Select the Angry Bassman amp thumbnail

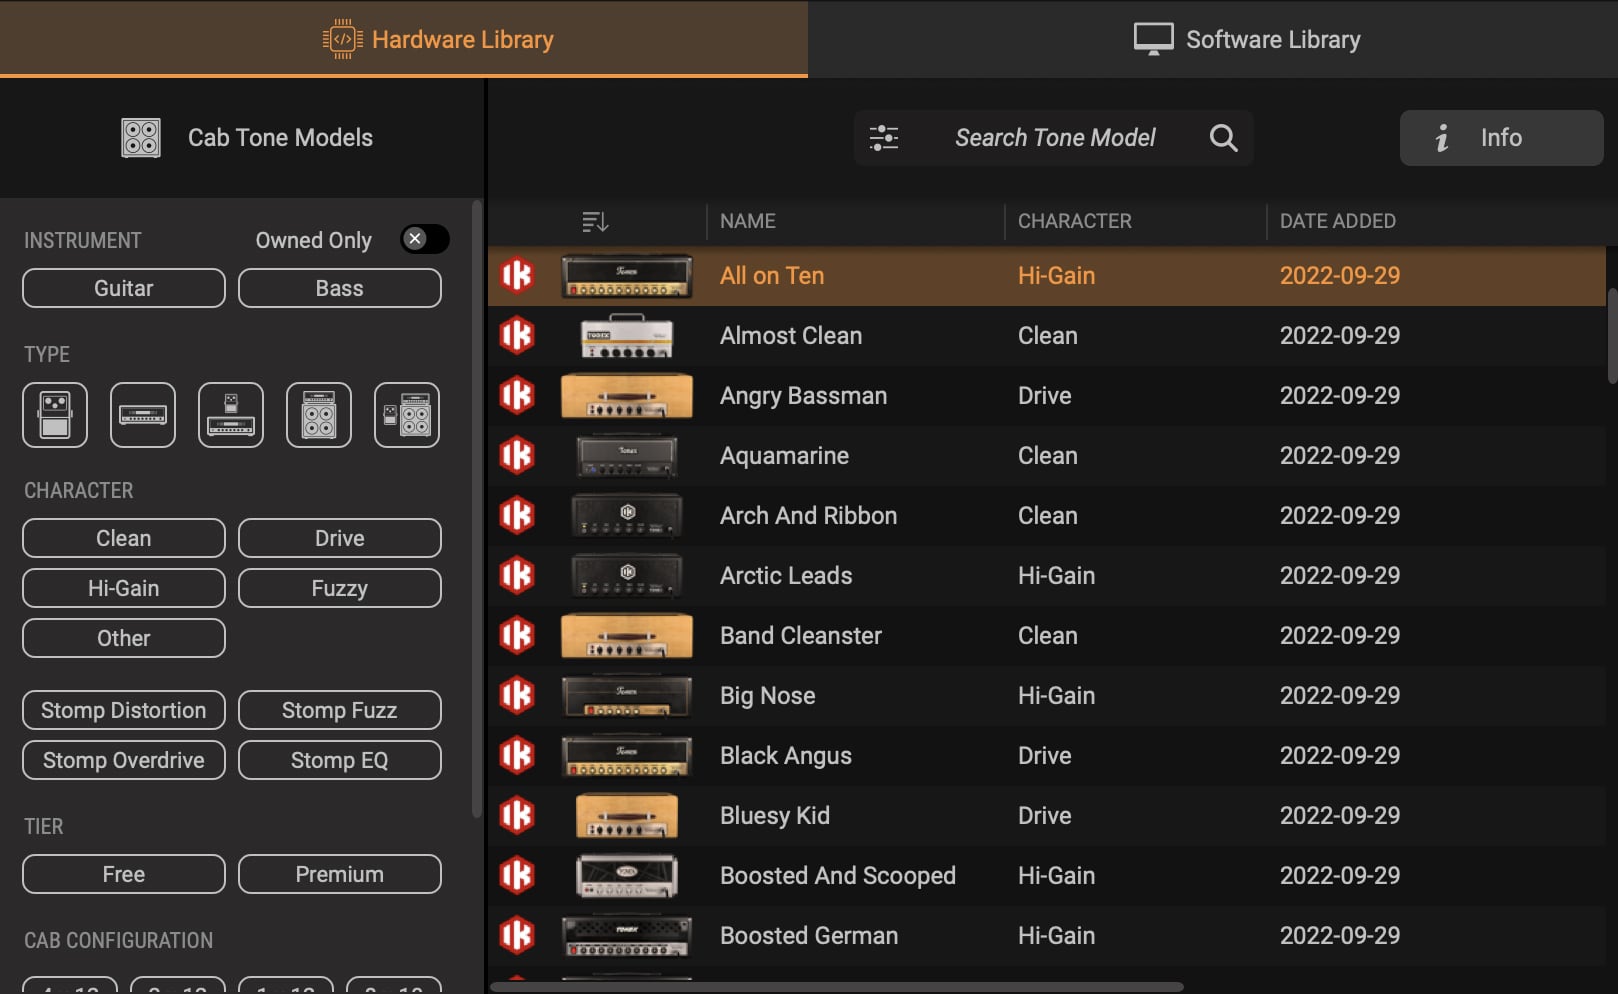point(627,396)
